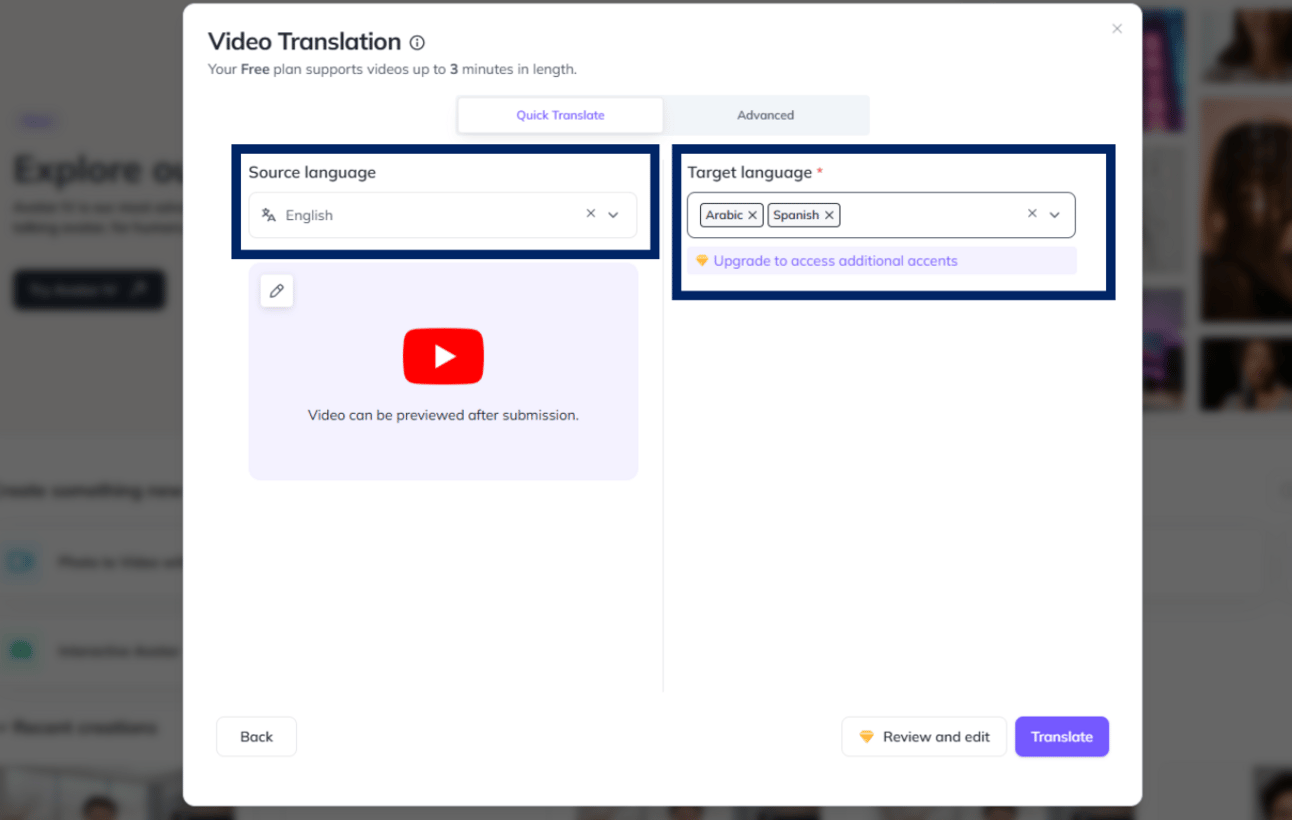Click the translate icon in Source language field
The width and height of the screenshot is (1292, 820).
268,215
